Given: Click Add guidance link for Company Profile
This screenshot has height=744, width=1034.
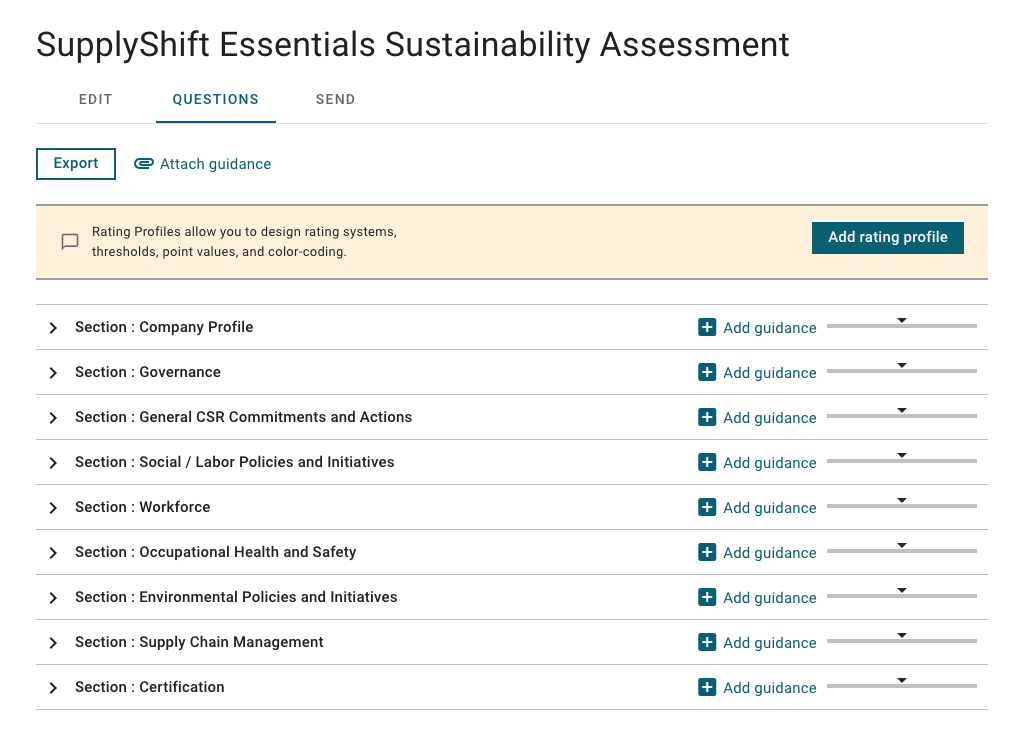Looking at the screenshot, I should coord(770,328).
